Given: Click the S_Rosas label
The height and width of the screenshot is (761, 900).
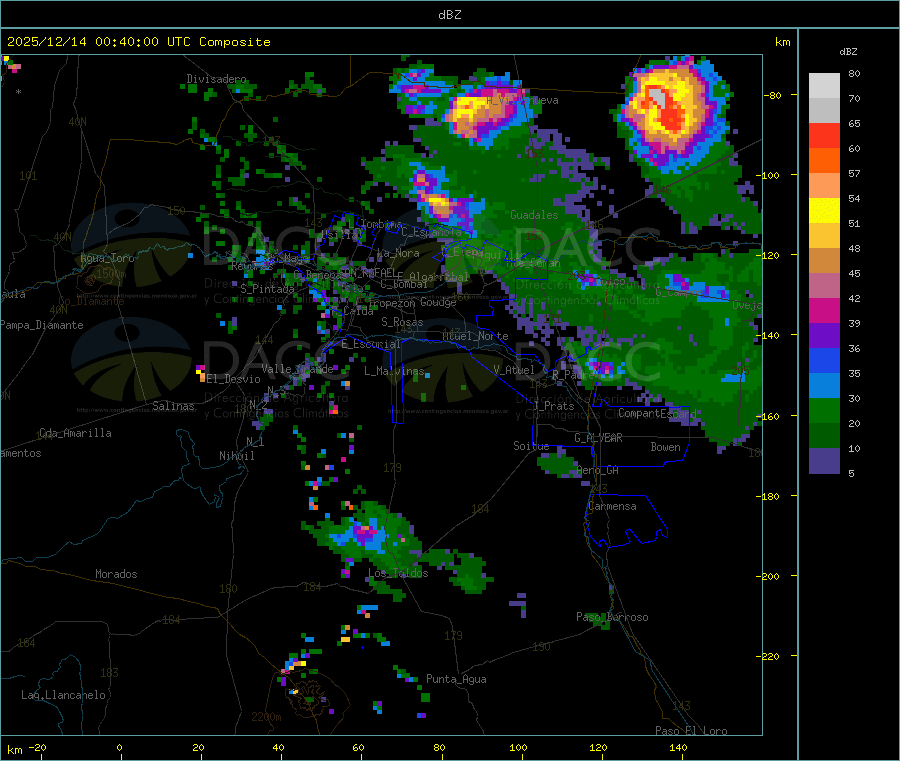Looking at the screenshot, I should (402, 322).
